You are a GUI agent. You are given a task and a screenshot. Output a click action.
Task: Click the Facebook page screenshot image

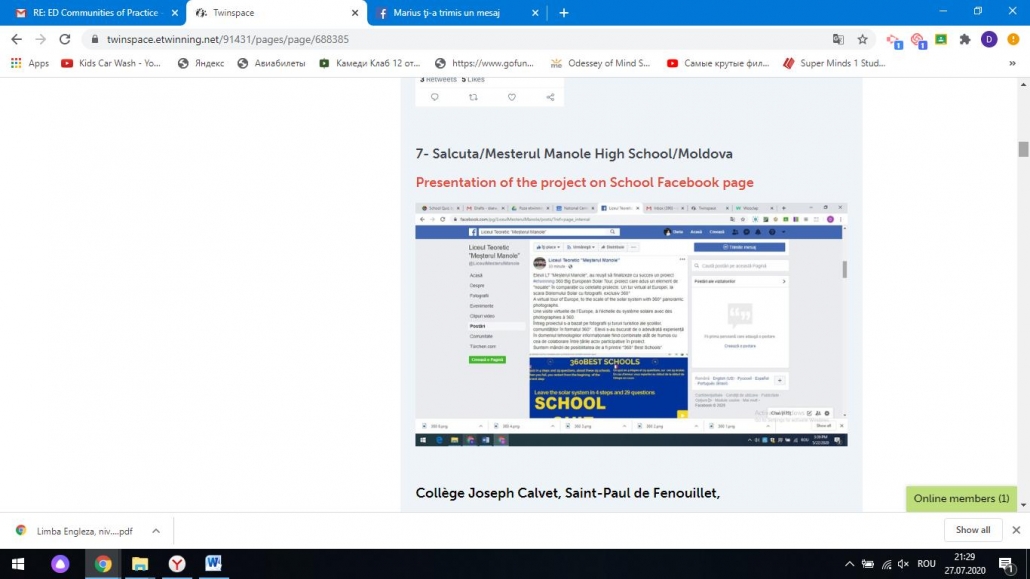(631, 325)
